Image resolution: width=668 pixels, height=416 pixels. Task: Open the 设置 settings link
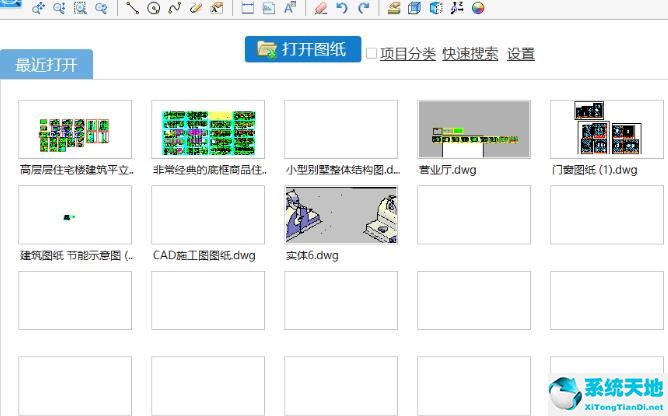pyautogui.click(x=521, y=54)
